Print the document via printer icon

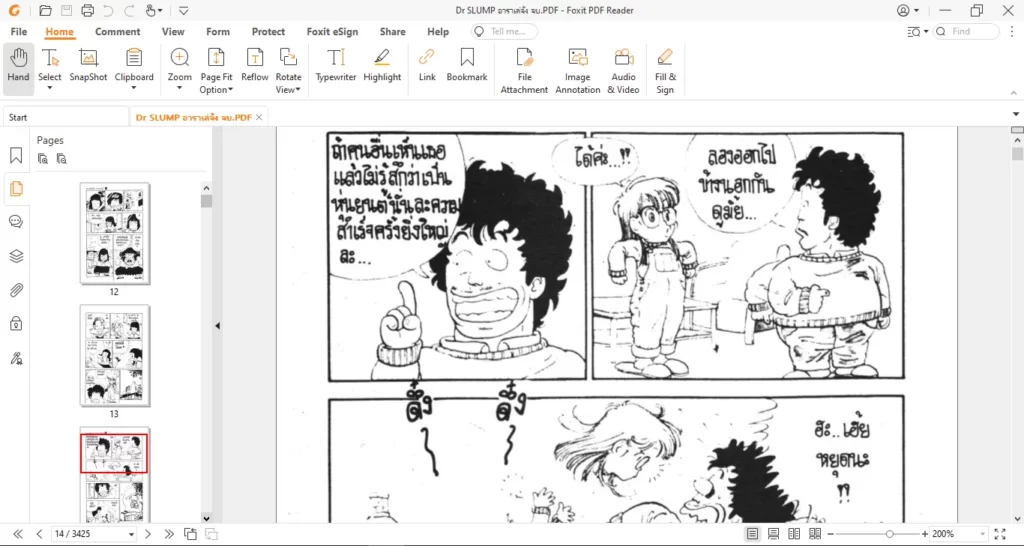pos(87,10)
